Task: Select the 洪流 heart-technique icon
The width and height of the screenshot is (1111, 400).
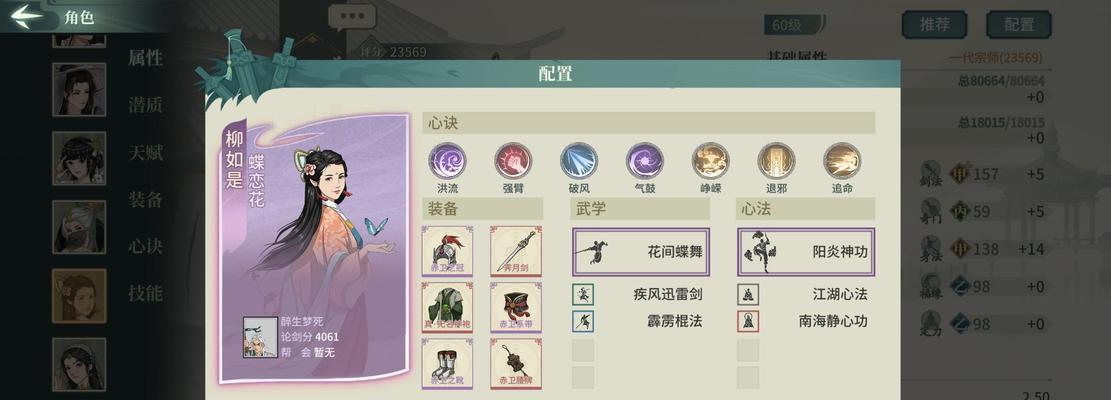Action: coord(447,161)
